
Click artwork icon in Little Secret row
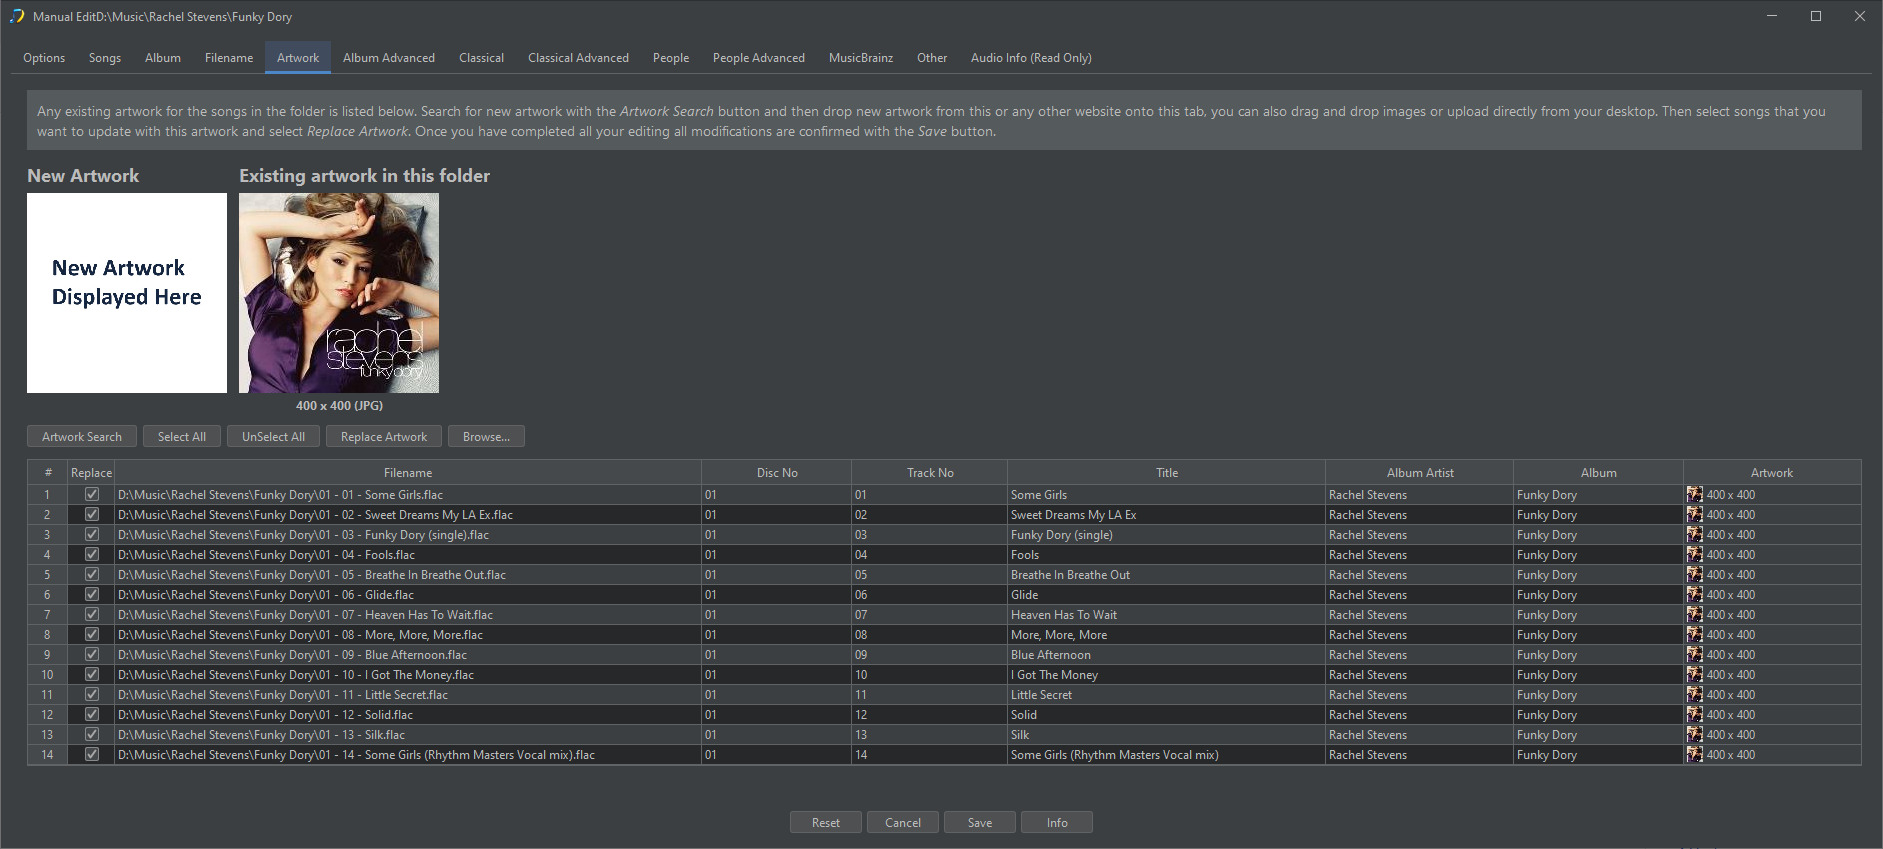point(1694,694)
